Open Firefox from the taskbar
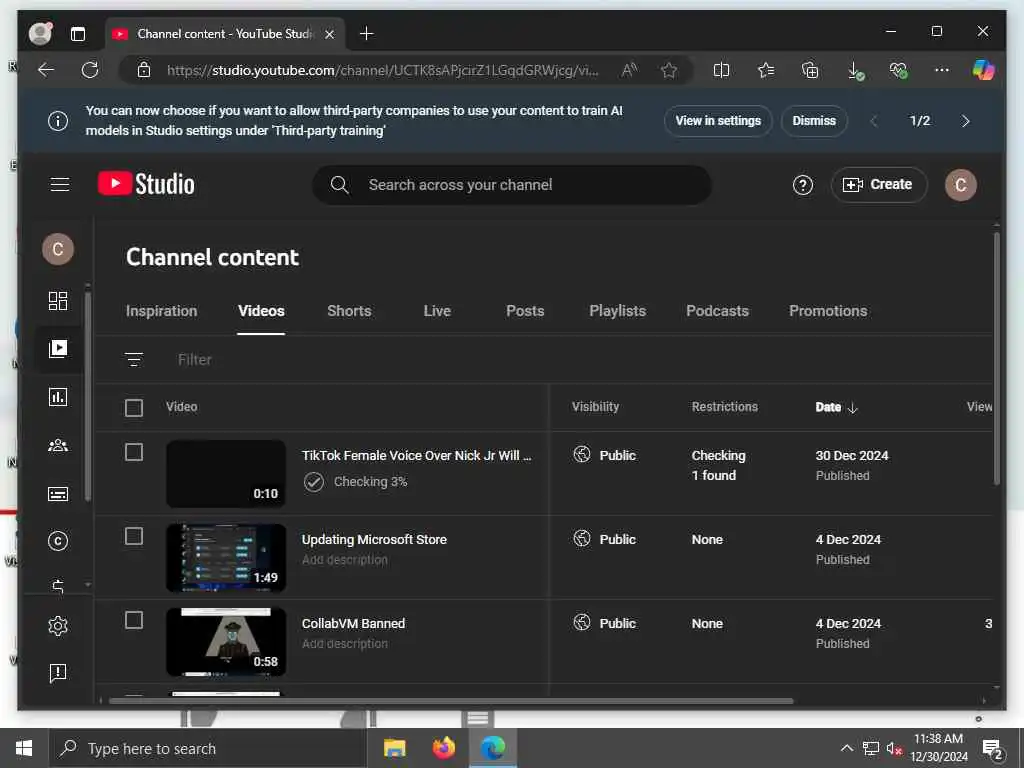 [x=443, y=748]
